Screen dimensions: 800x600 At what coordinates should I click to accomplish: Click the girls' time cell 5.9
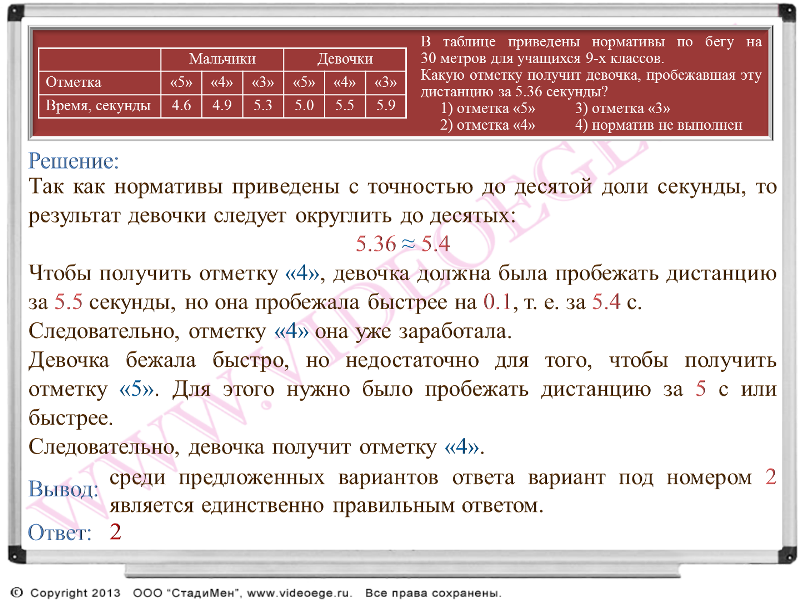tap(386, 106)
